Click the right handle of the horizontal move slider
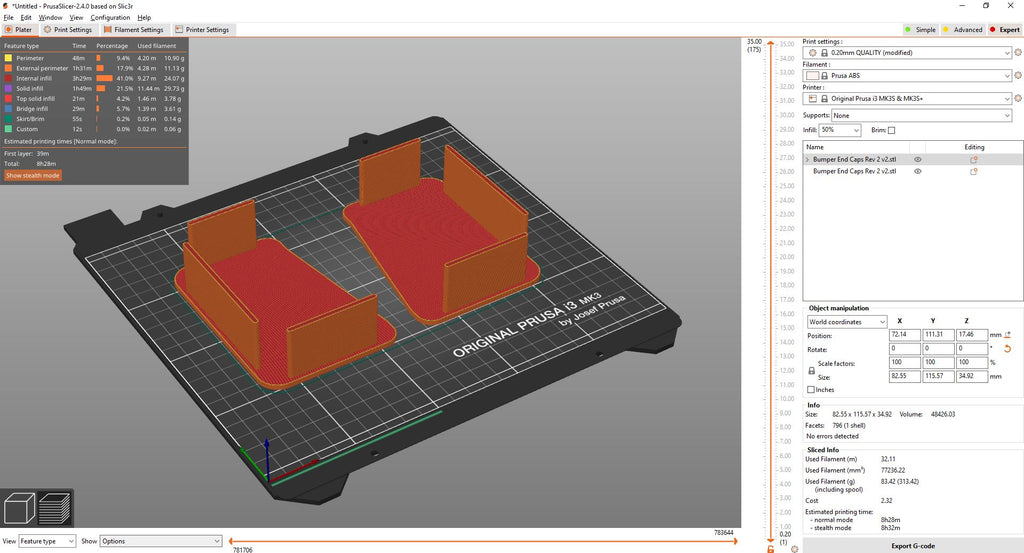This screenshot has width=1024, height=553. tap(735, 541)
